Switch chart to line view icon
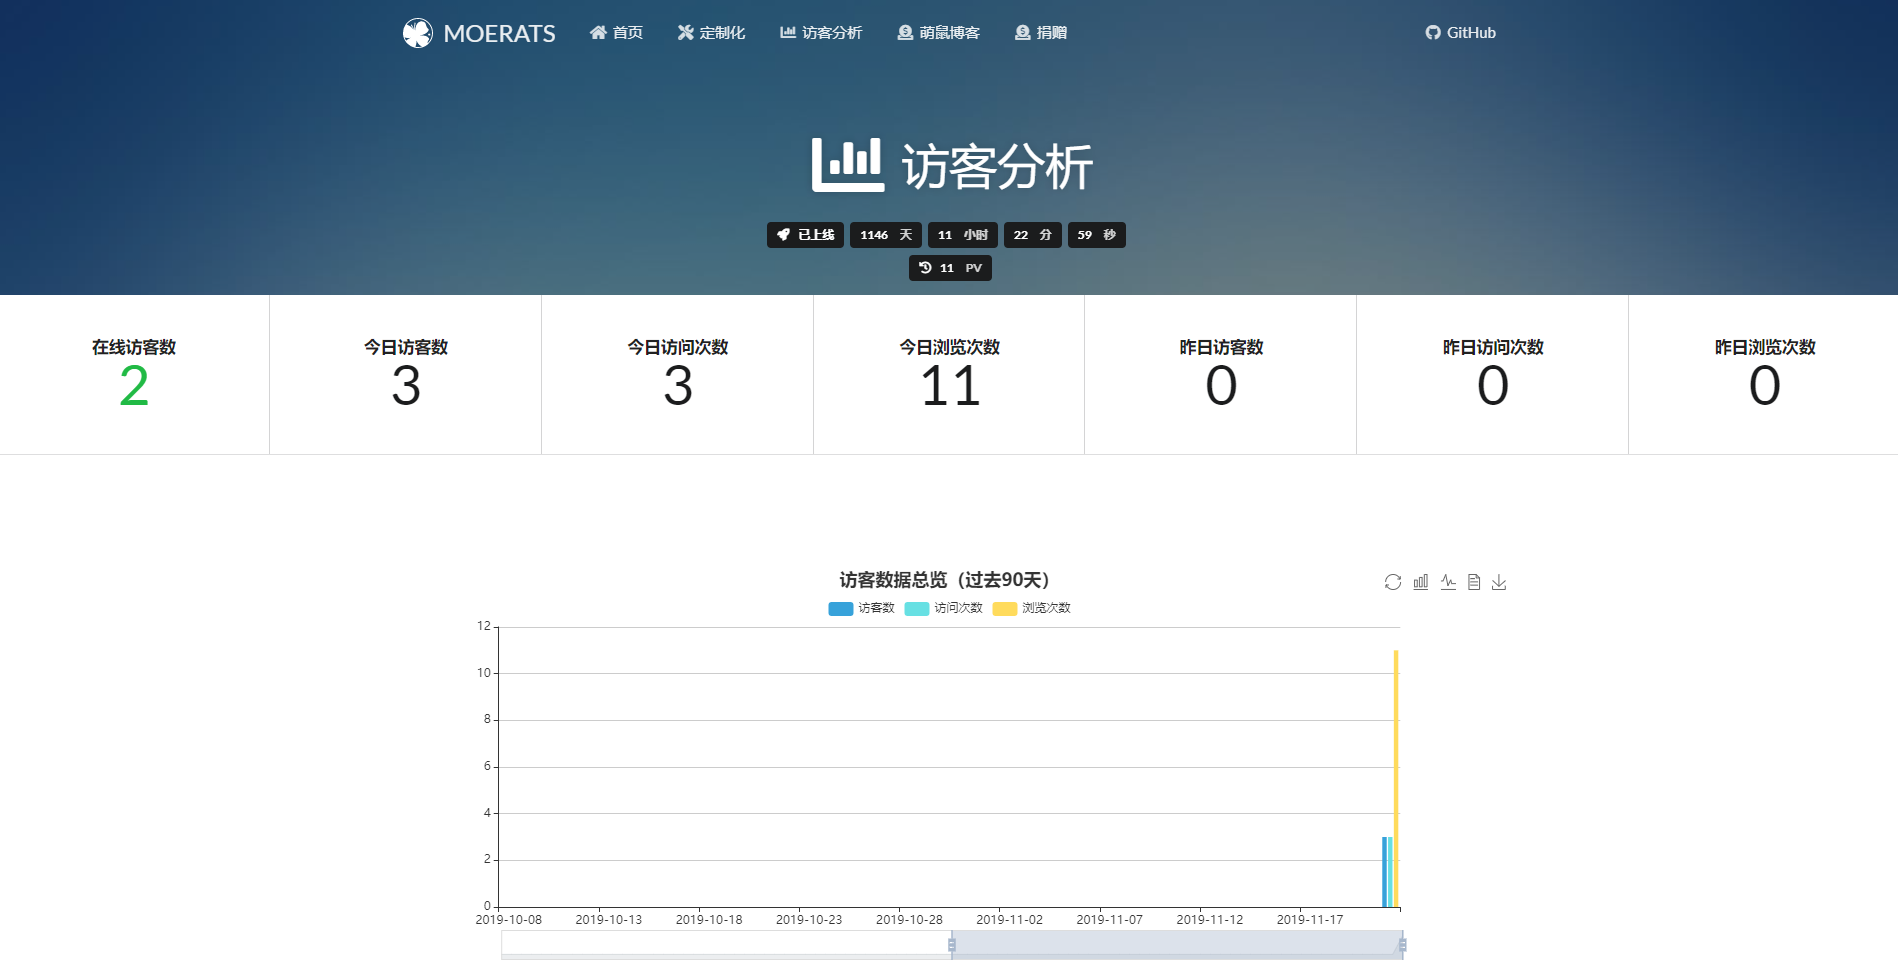This screenshot has height=965, width=1898. pyautogui.click(x=1448, y=582)
